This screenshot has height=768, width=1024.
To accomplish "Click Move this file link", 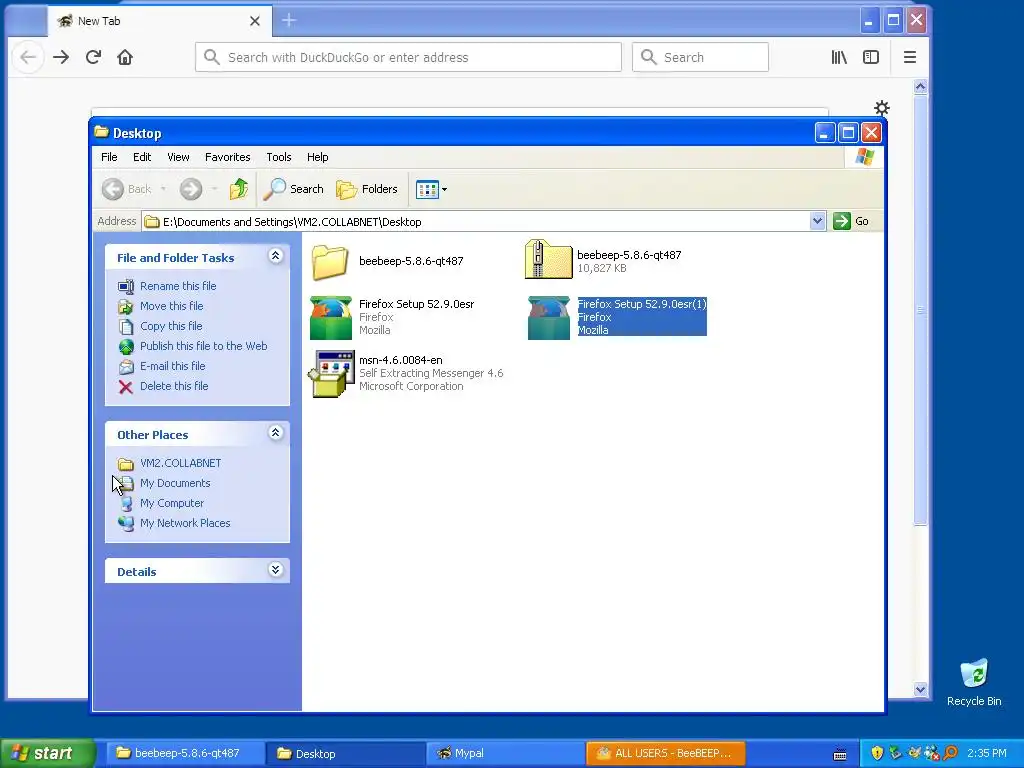I will pyautogui.click(x=171, y=306).
